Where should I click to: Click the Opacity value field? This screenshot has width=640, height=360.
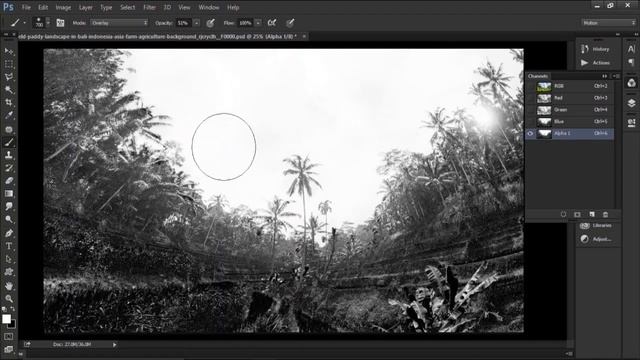click(x=183, y=23)
